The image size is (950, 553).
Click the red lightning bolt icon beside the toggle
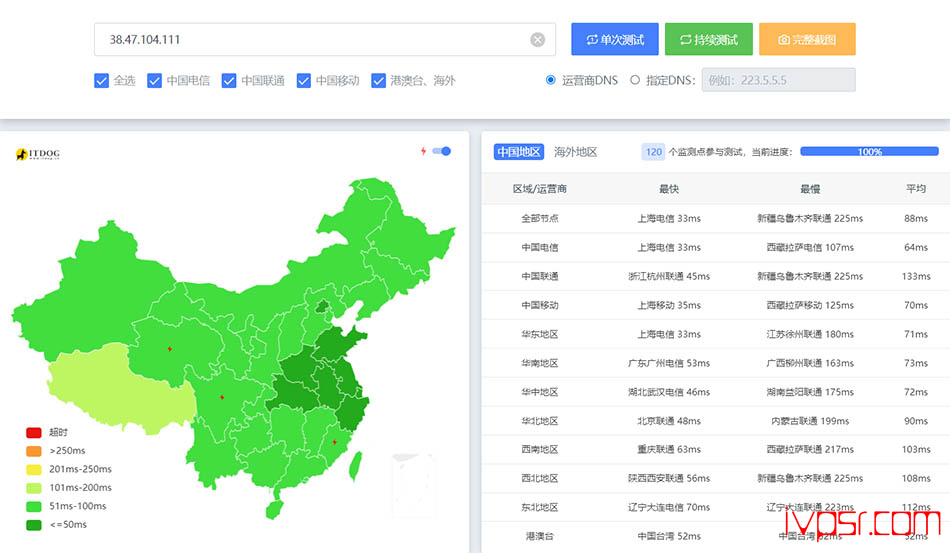(423, 151)
